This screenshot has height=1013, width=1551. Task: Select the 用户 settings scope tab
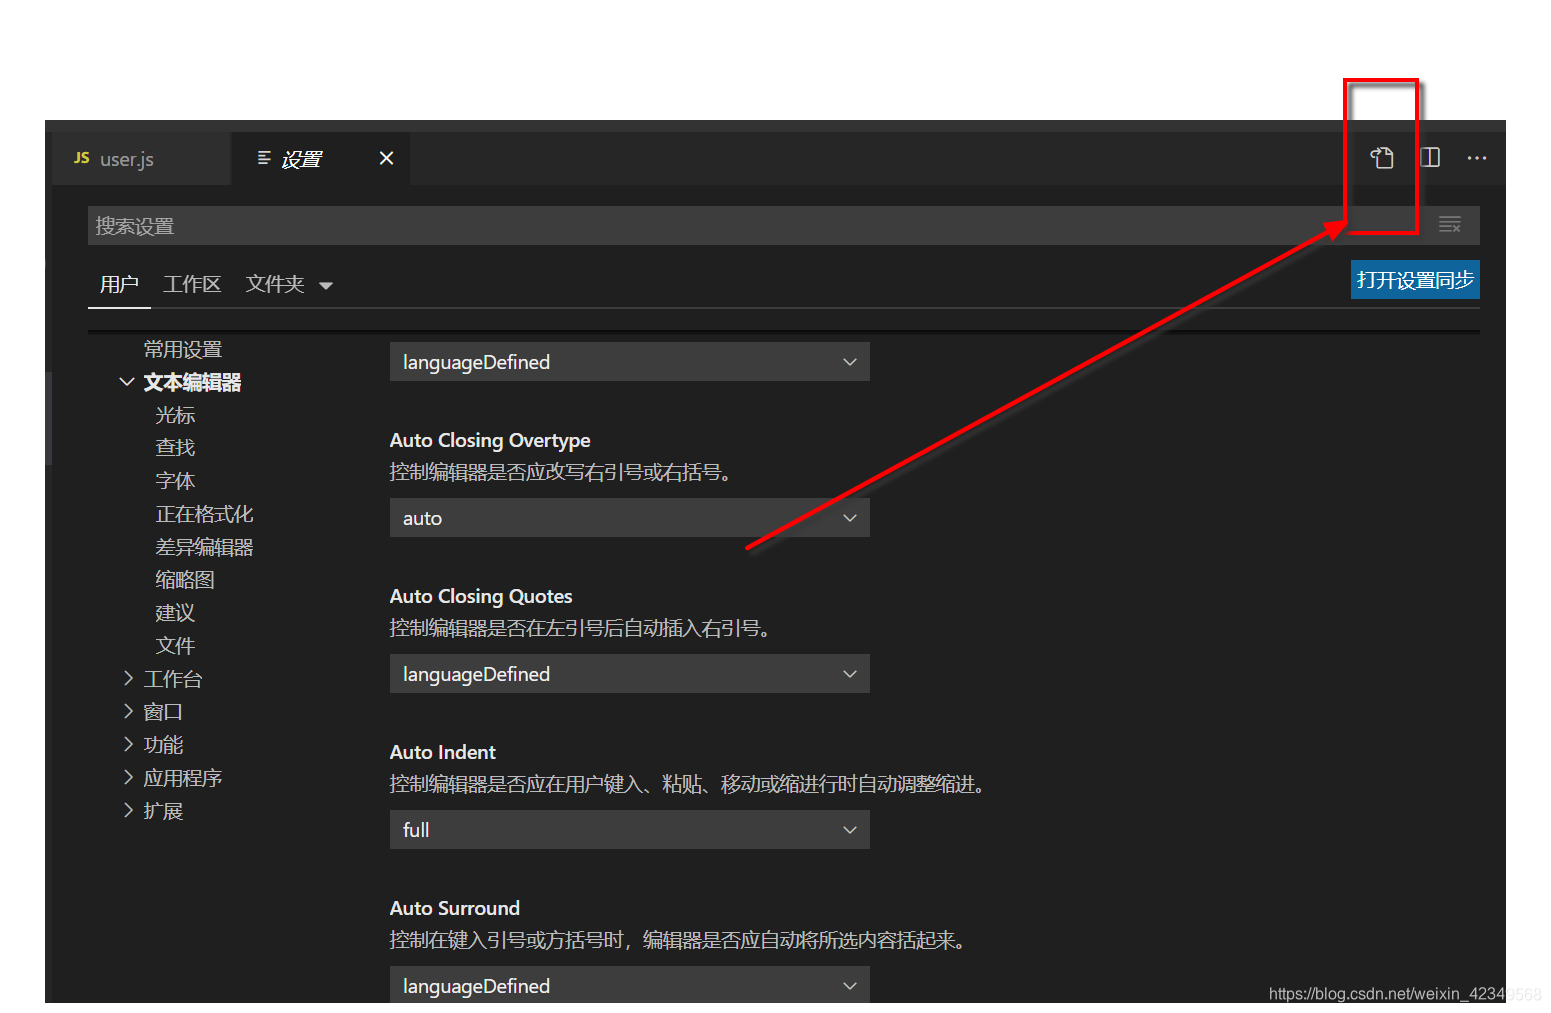pos(119,285)
